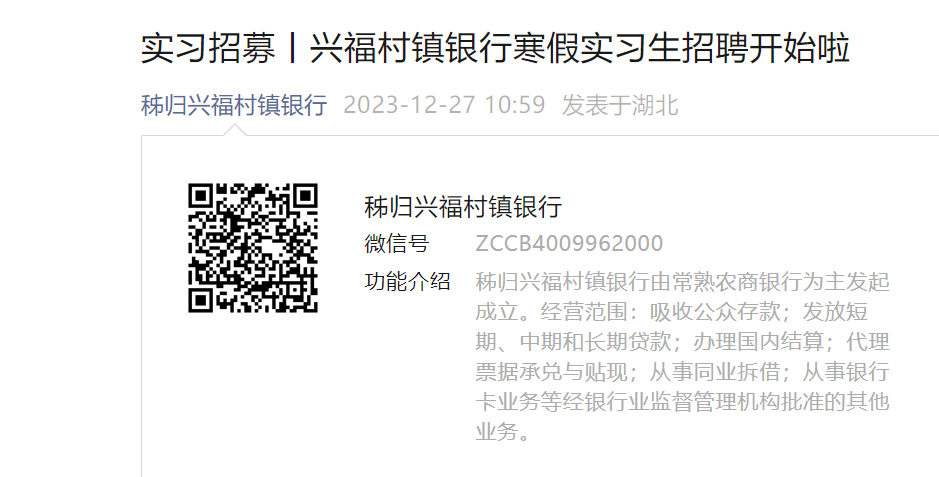Screen dimensions: 939x477
Task: Click the line about 吸收公众存款
Action: (x=671, y=312)
